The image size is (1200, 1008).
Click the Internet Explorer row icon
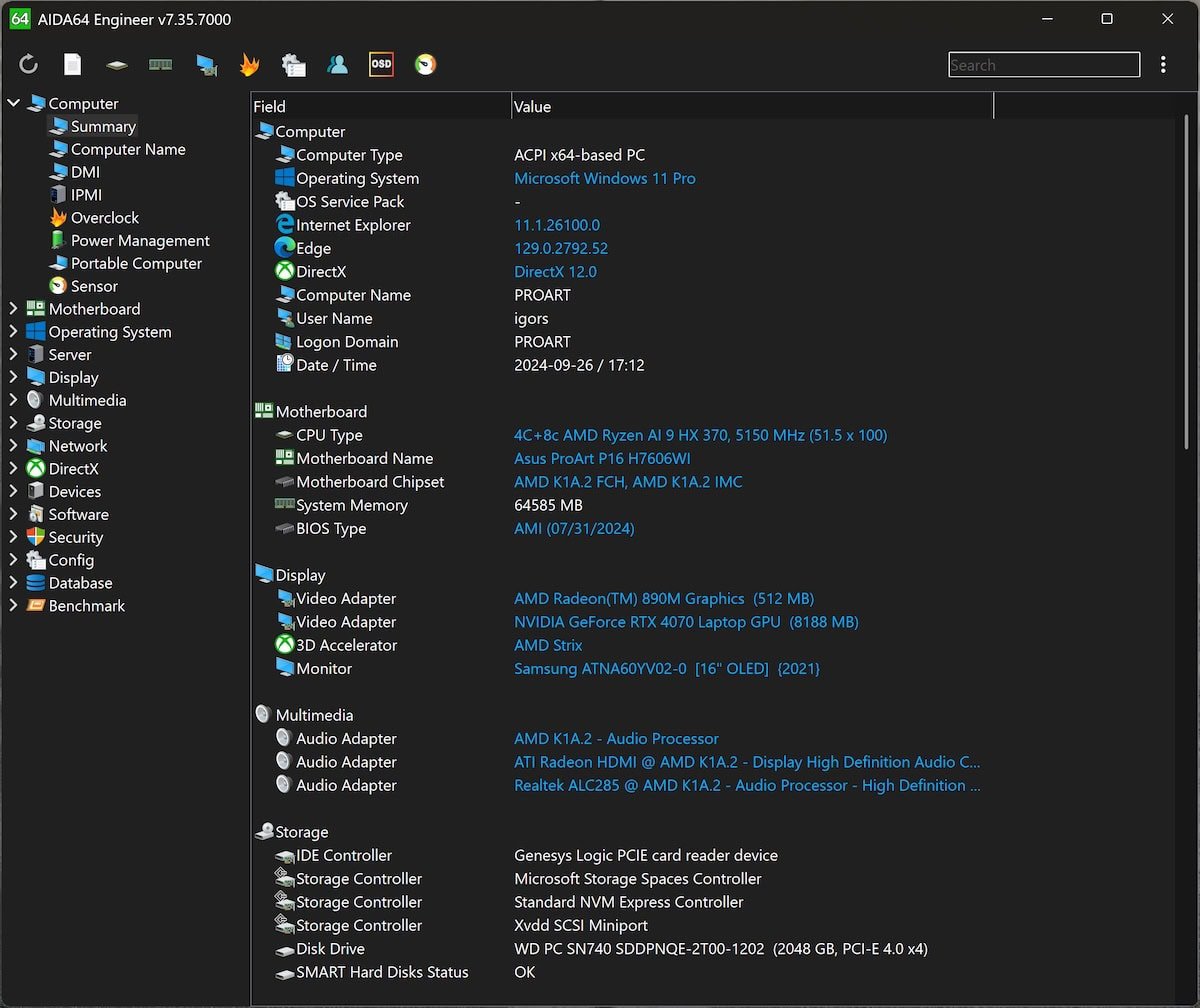click(285, 225)
